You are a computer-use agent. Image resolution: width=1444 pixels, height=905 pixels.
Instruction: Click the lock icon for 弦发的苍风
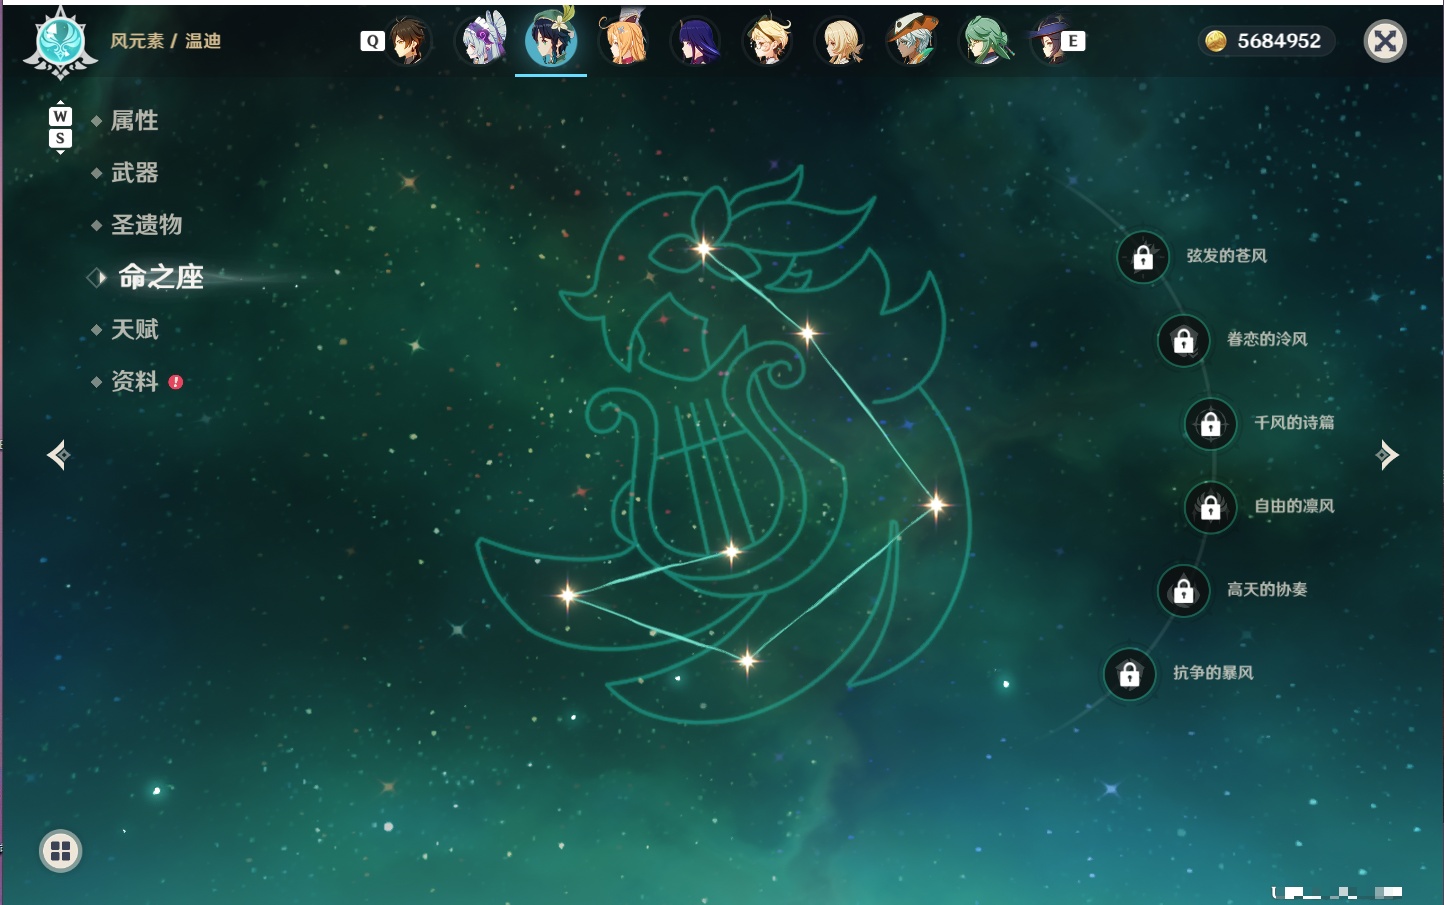pos(1143,257)
